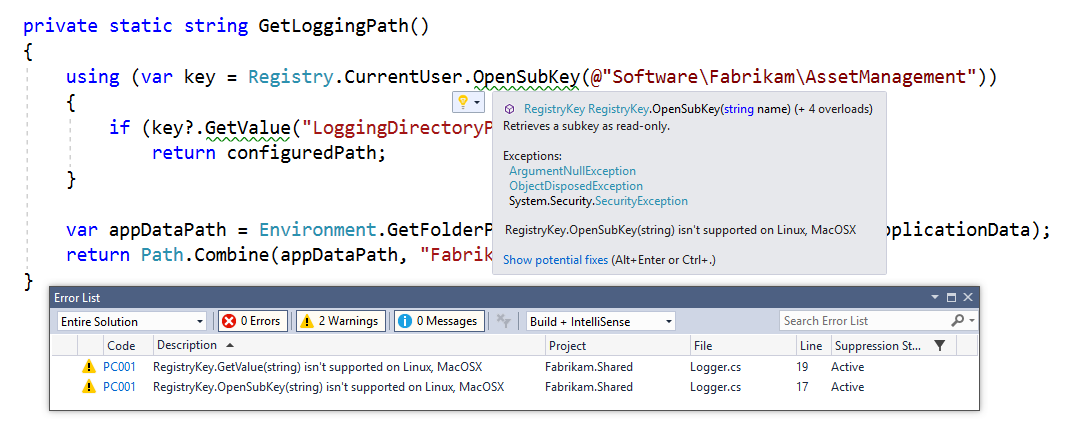Click the Suppression State filter funnel icon

940,346
